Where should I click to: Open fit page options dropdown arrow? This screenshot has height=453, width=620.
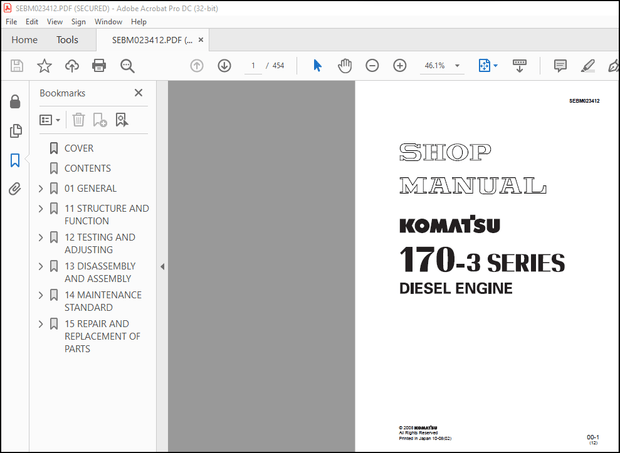(x=495, y=66)
